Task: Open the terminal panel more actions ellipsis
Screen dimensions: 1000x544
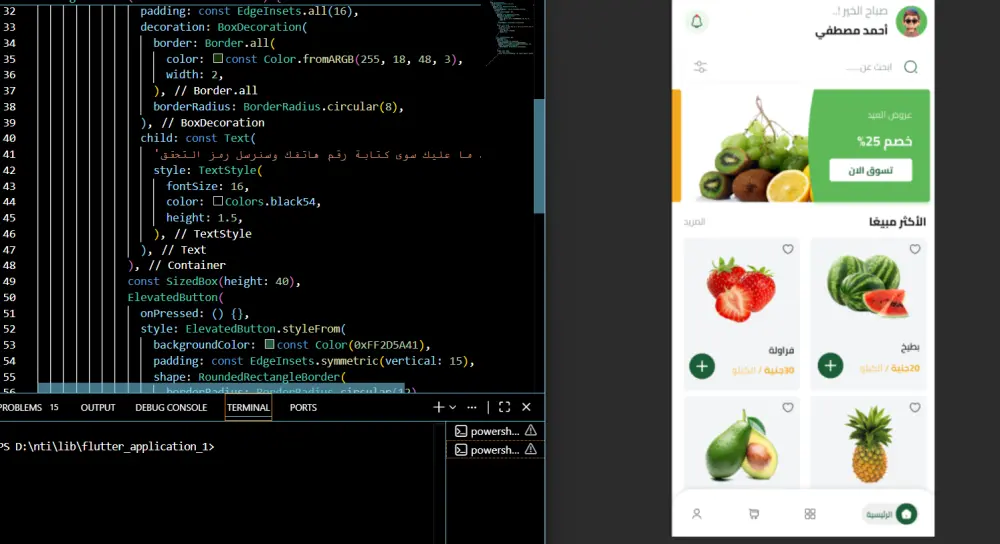Action: [x=471, y=407]
